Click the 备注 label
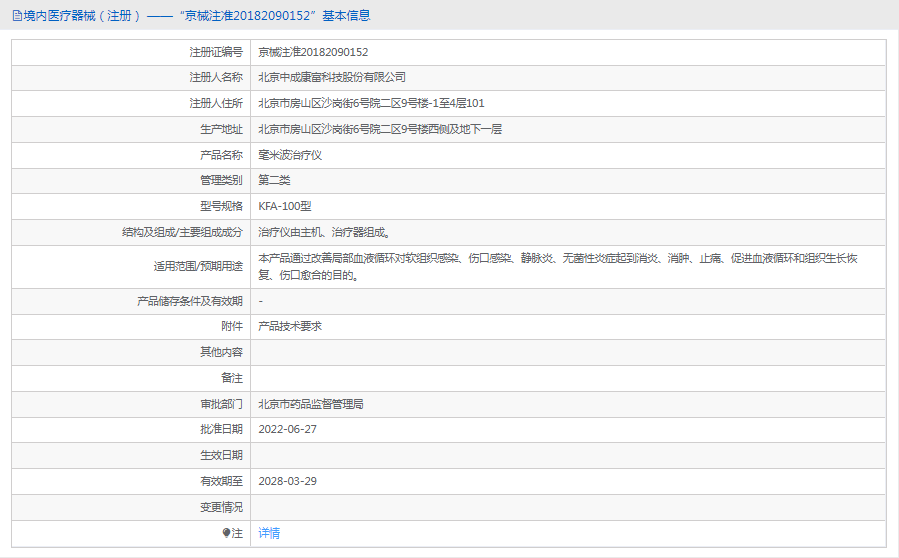Image resolution: width=899 pixels, height=558 pixels. point(232,378)
